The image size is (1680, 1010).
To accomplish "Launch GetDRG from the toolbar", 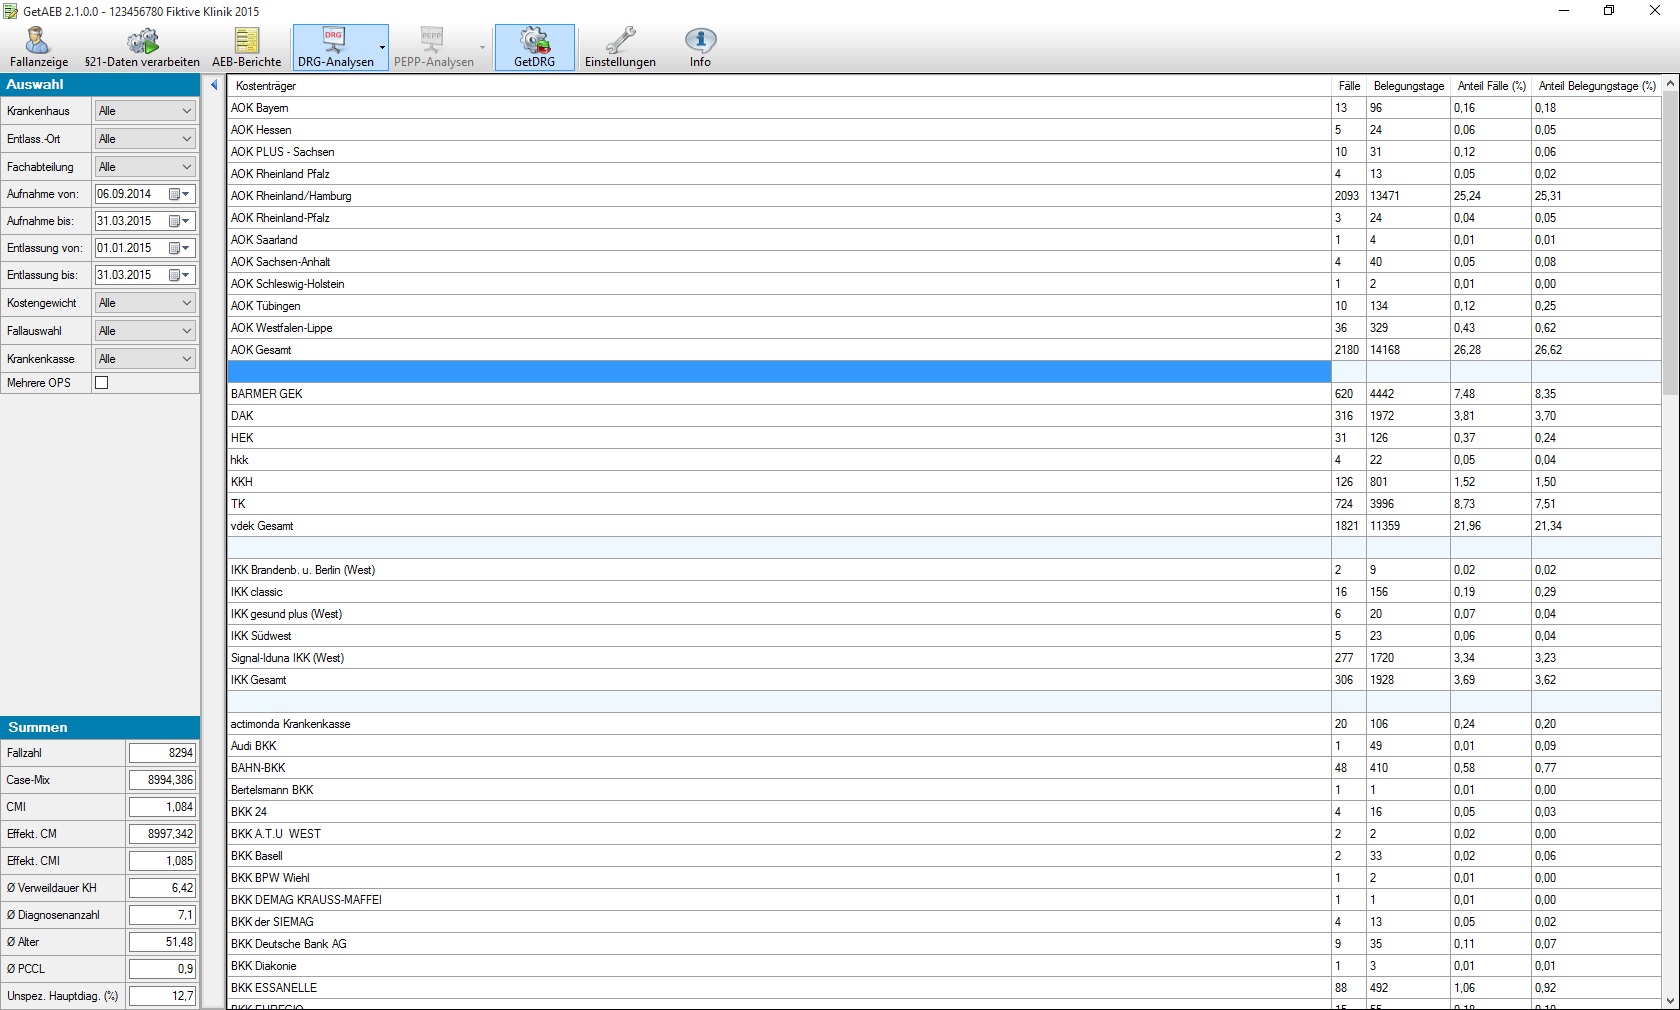I will tap(534, 48).
